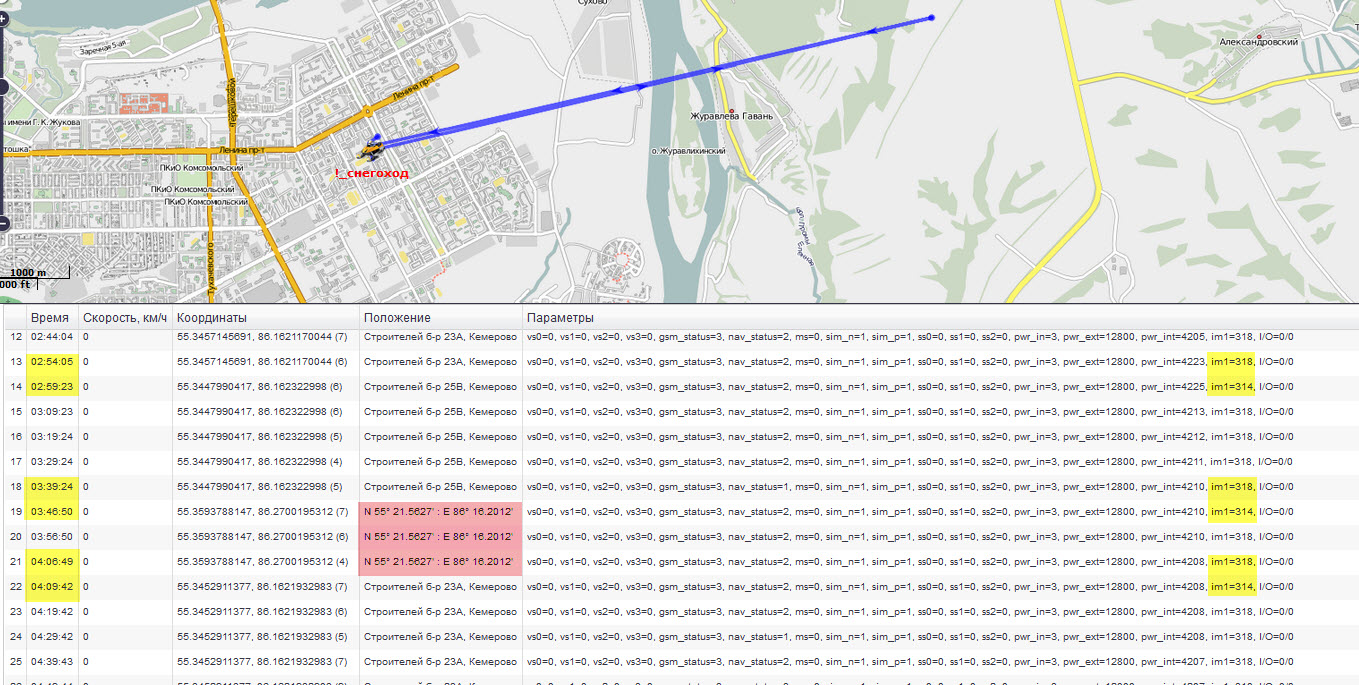Click the Параметры column header
1359x685 pixels.
pos(560,317)
